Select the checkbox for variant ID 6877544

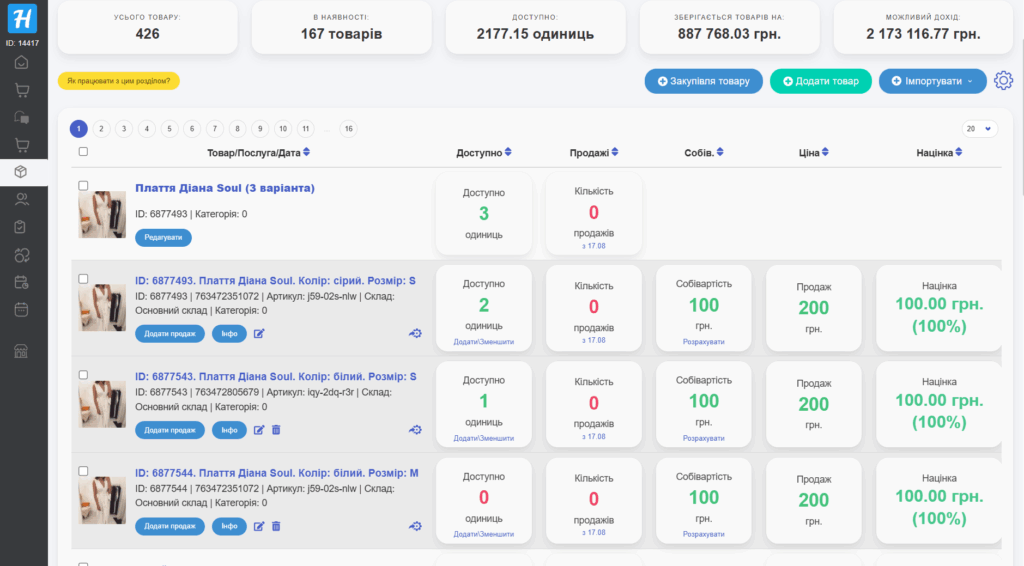point(83,471)
